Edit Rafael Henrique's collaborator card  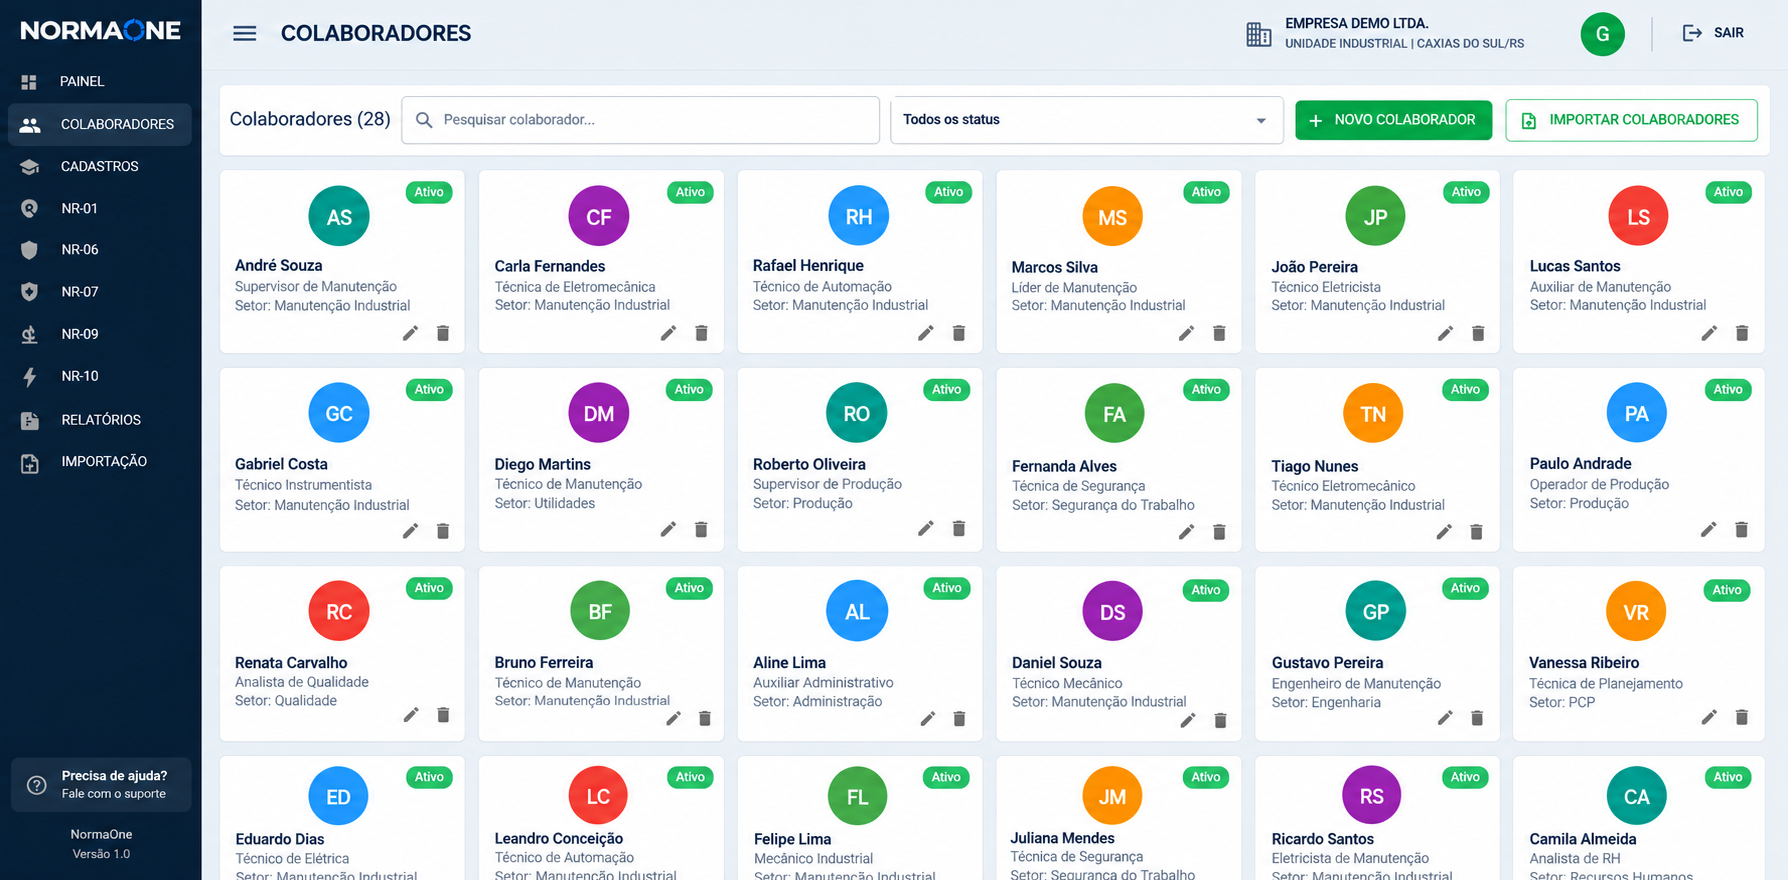[x=926, y=333]
